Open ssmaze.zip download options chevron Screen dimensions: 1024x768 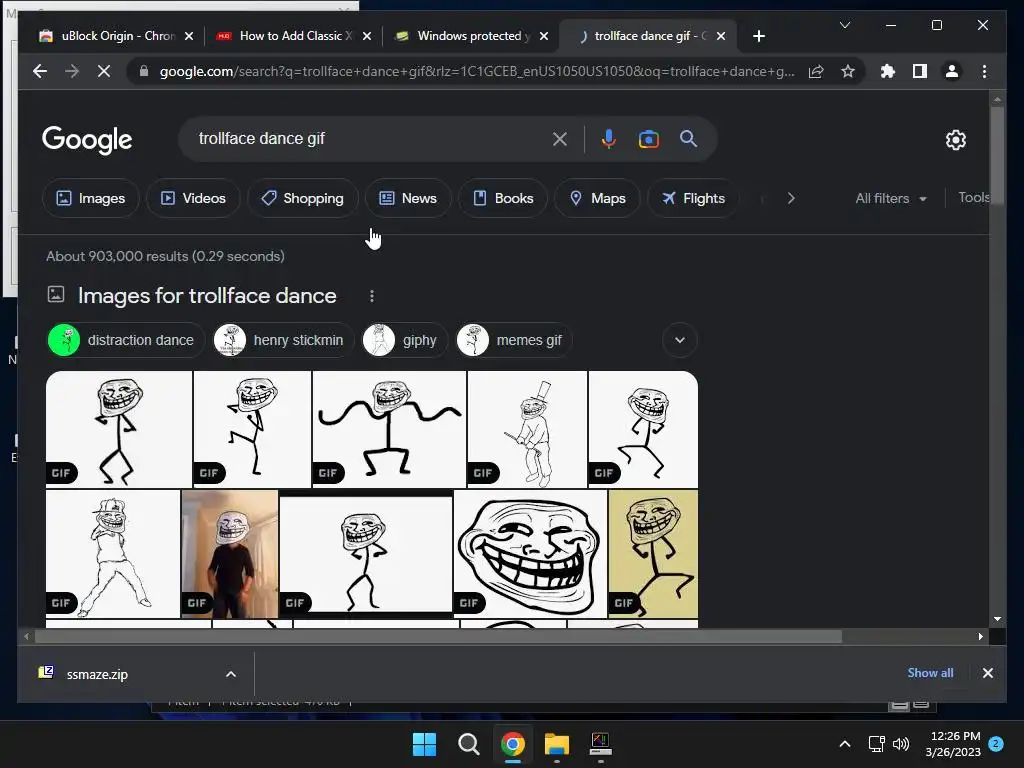tap(231, 674)
